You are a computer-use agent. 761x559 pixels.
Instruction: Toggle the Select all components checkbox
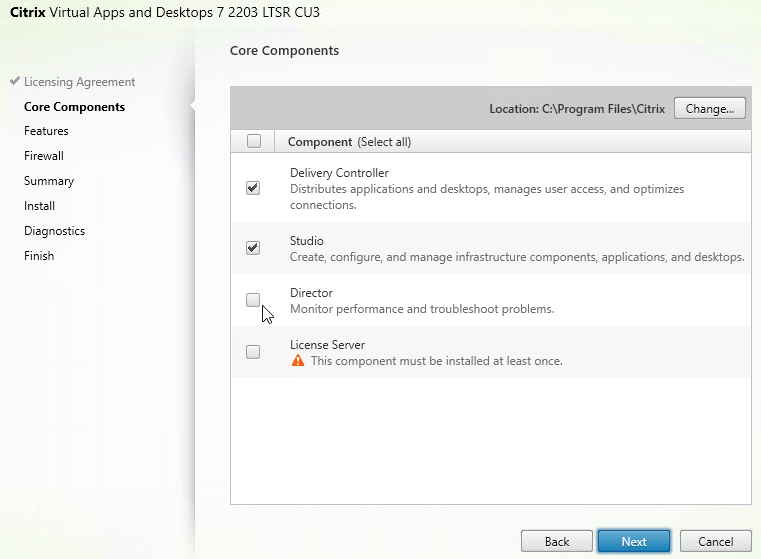(254, 141)
